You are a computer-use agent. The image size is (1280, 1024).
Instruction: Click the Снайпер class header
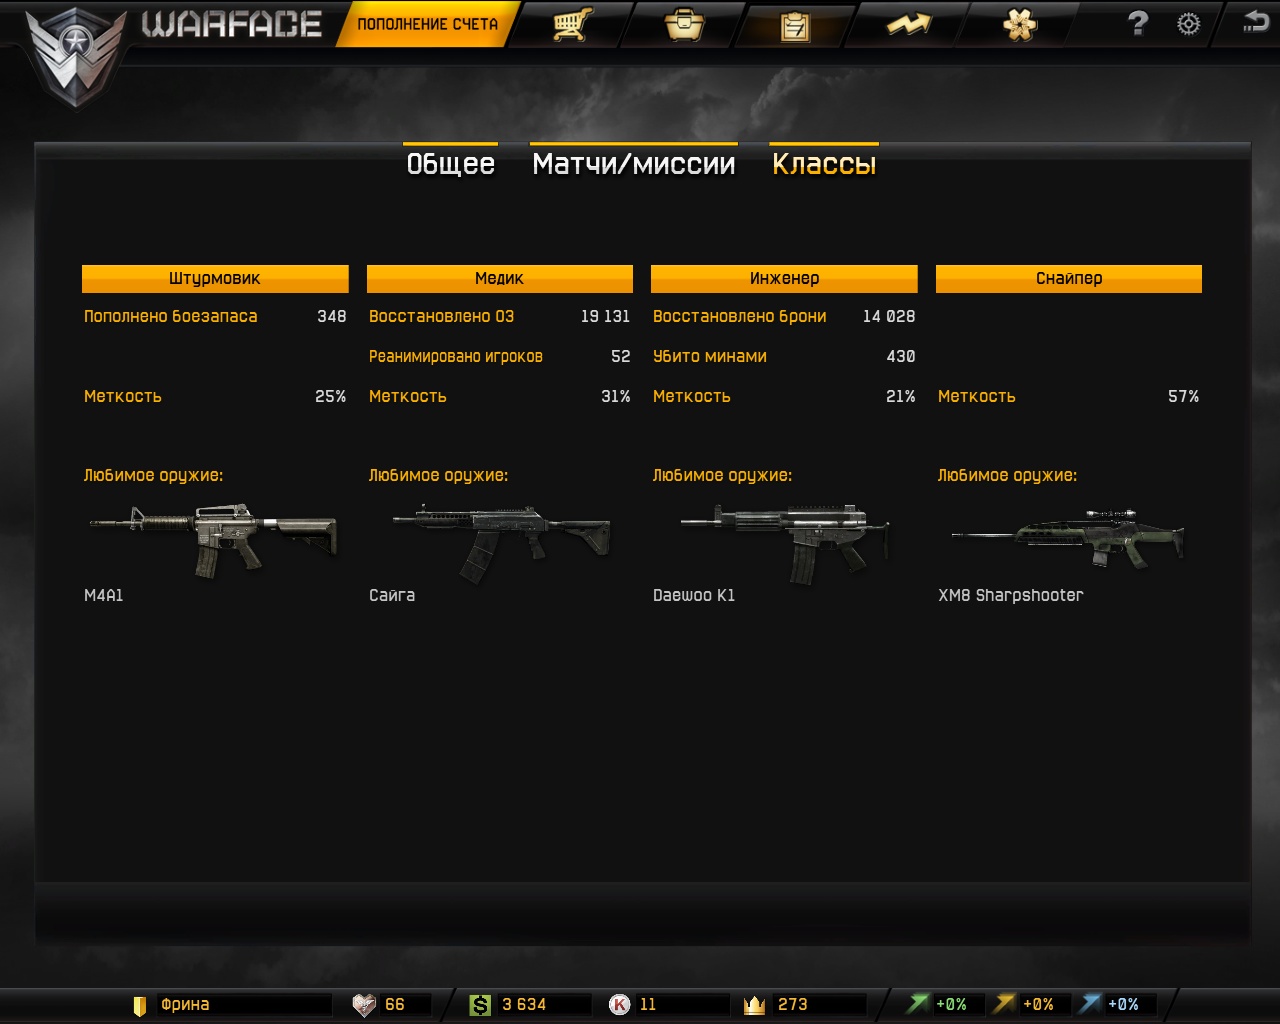[x=1069, y=278]
